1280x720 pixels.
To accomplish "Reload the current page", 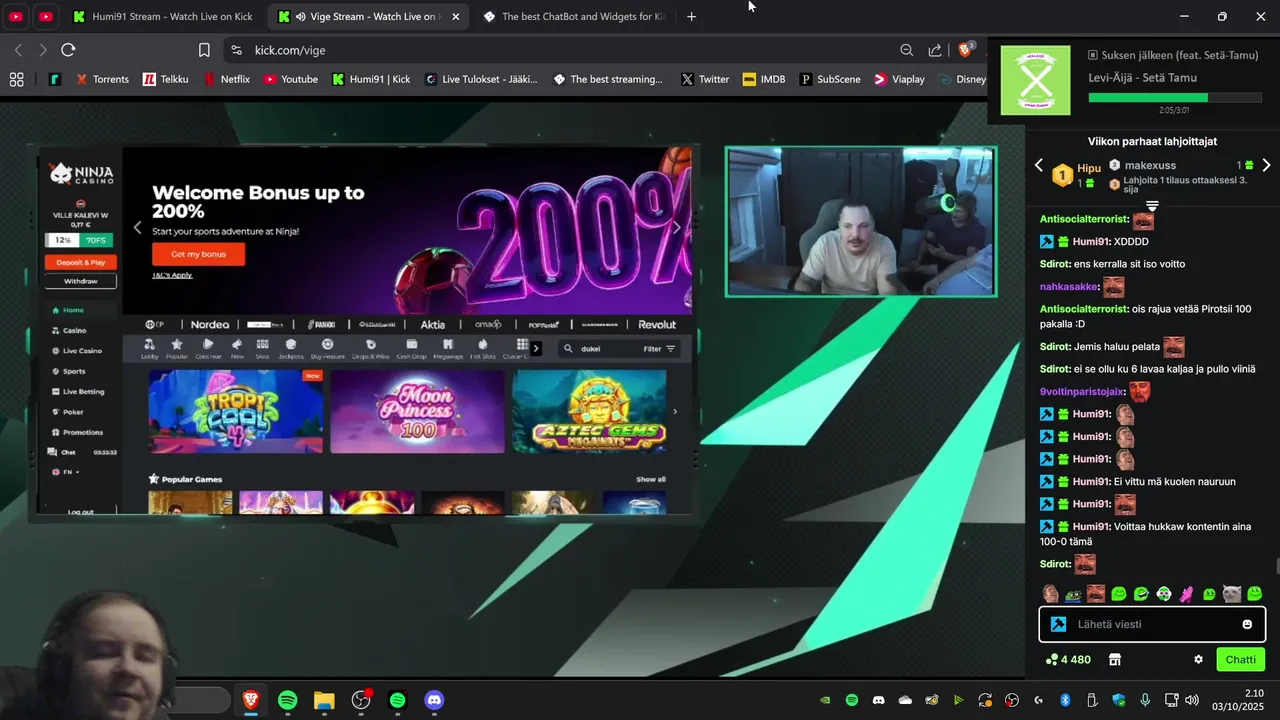I will coord(68,50).
